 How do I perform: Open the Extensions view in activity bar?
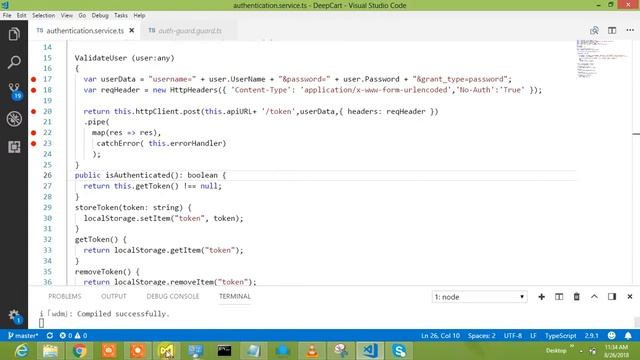(x=14, y=147)
